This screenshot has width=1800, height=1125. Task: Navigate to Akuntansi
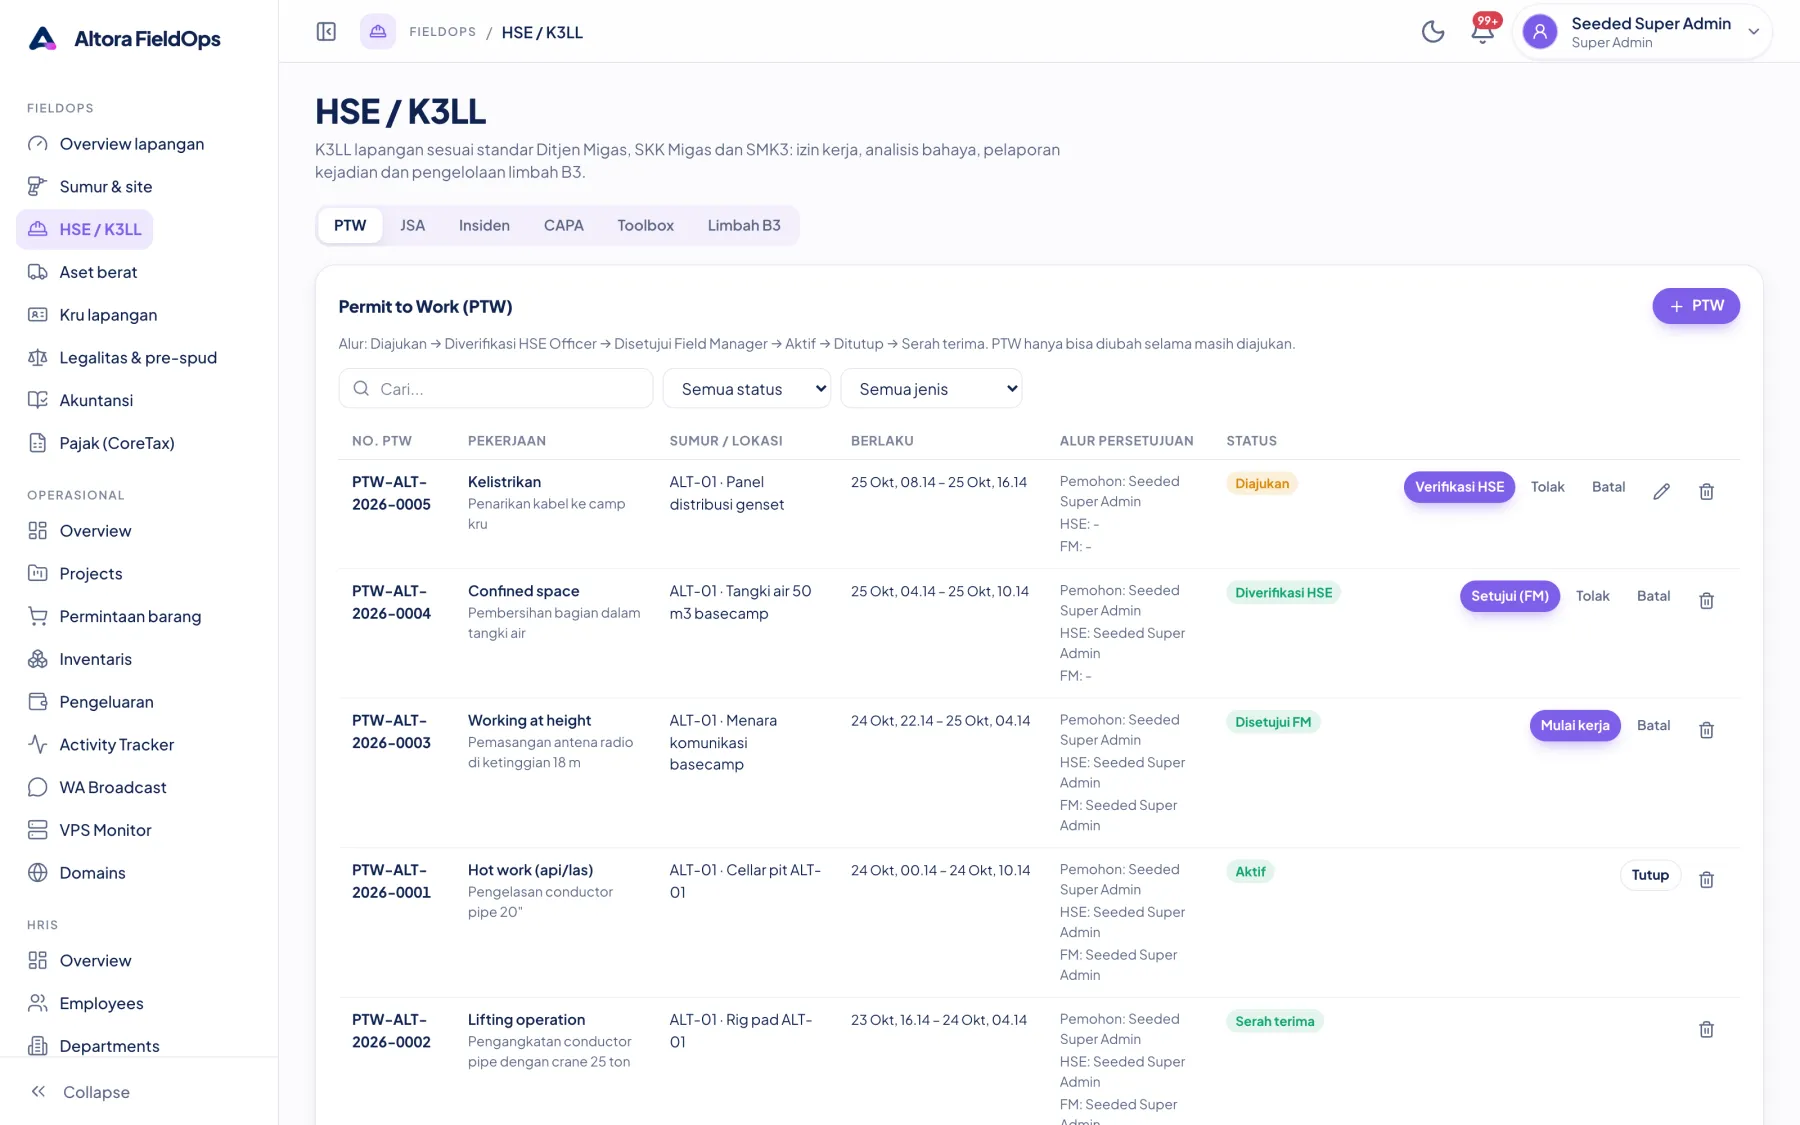pyautogui.click(x=96, y=400)
